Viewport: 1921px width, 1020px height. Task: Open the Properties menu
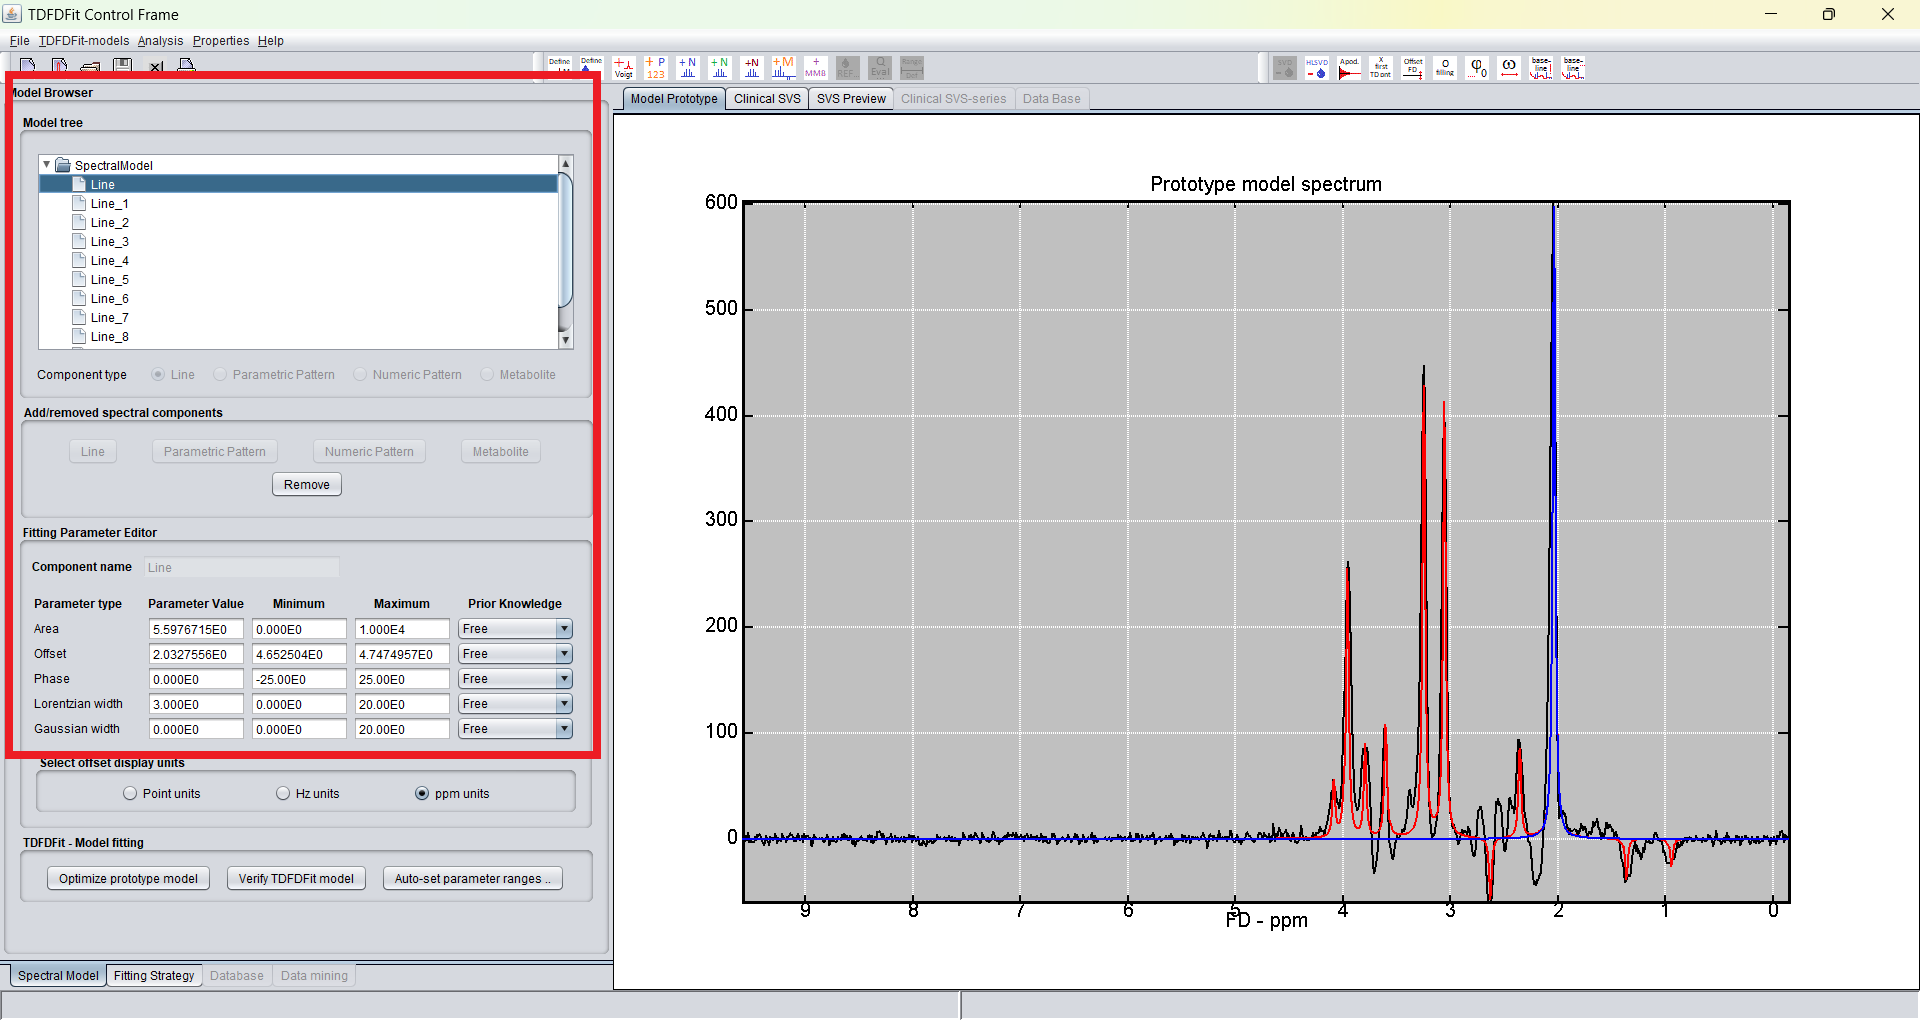221,41
